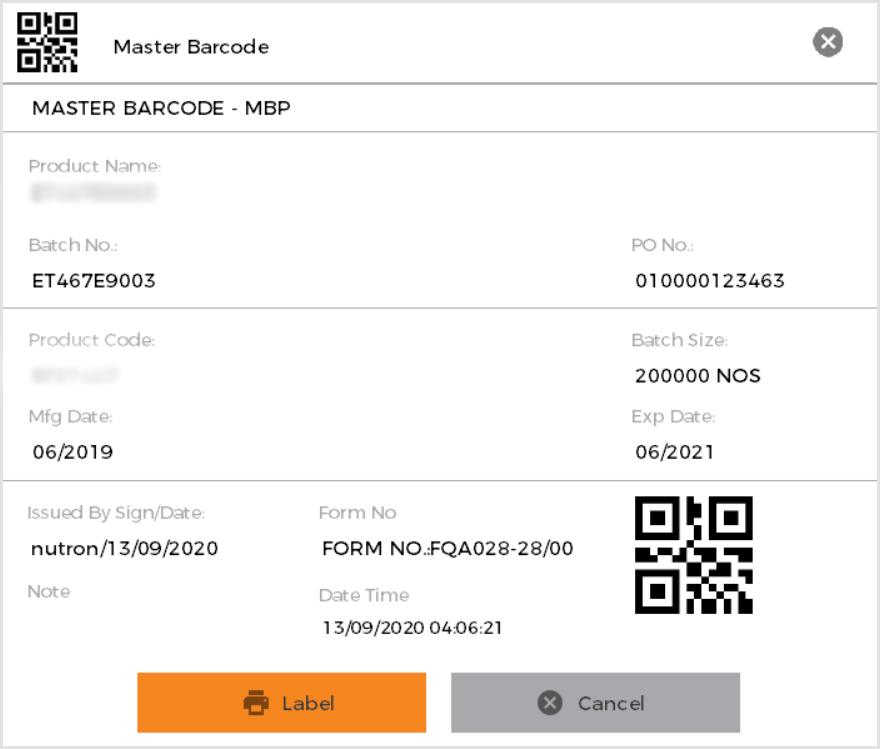The width and height of the screenshot is (880, 749).
Task: Click the Mfg Date value 06/2019
Action: (72, 452)
